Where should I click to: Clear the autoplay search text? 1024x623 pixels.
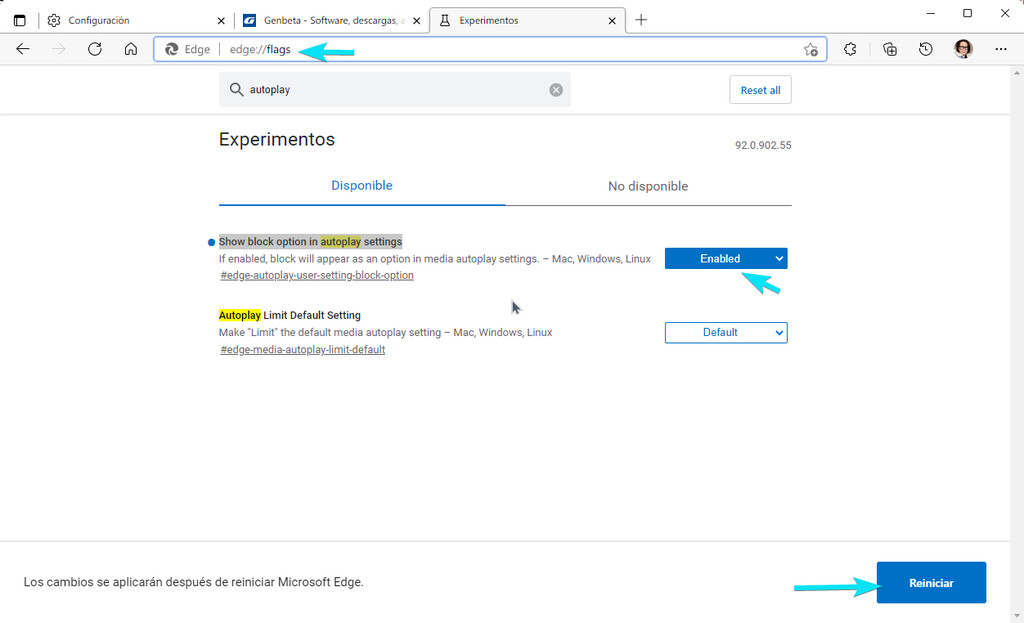pyautogui.click(x=556, y=89)
